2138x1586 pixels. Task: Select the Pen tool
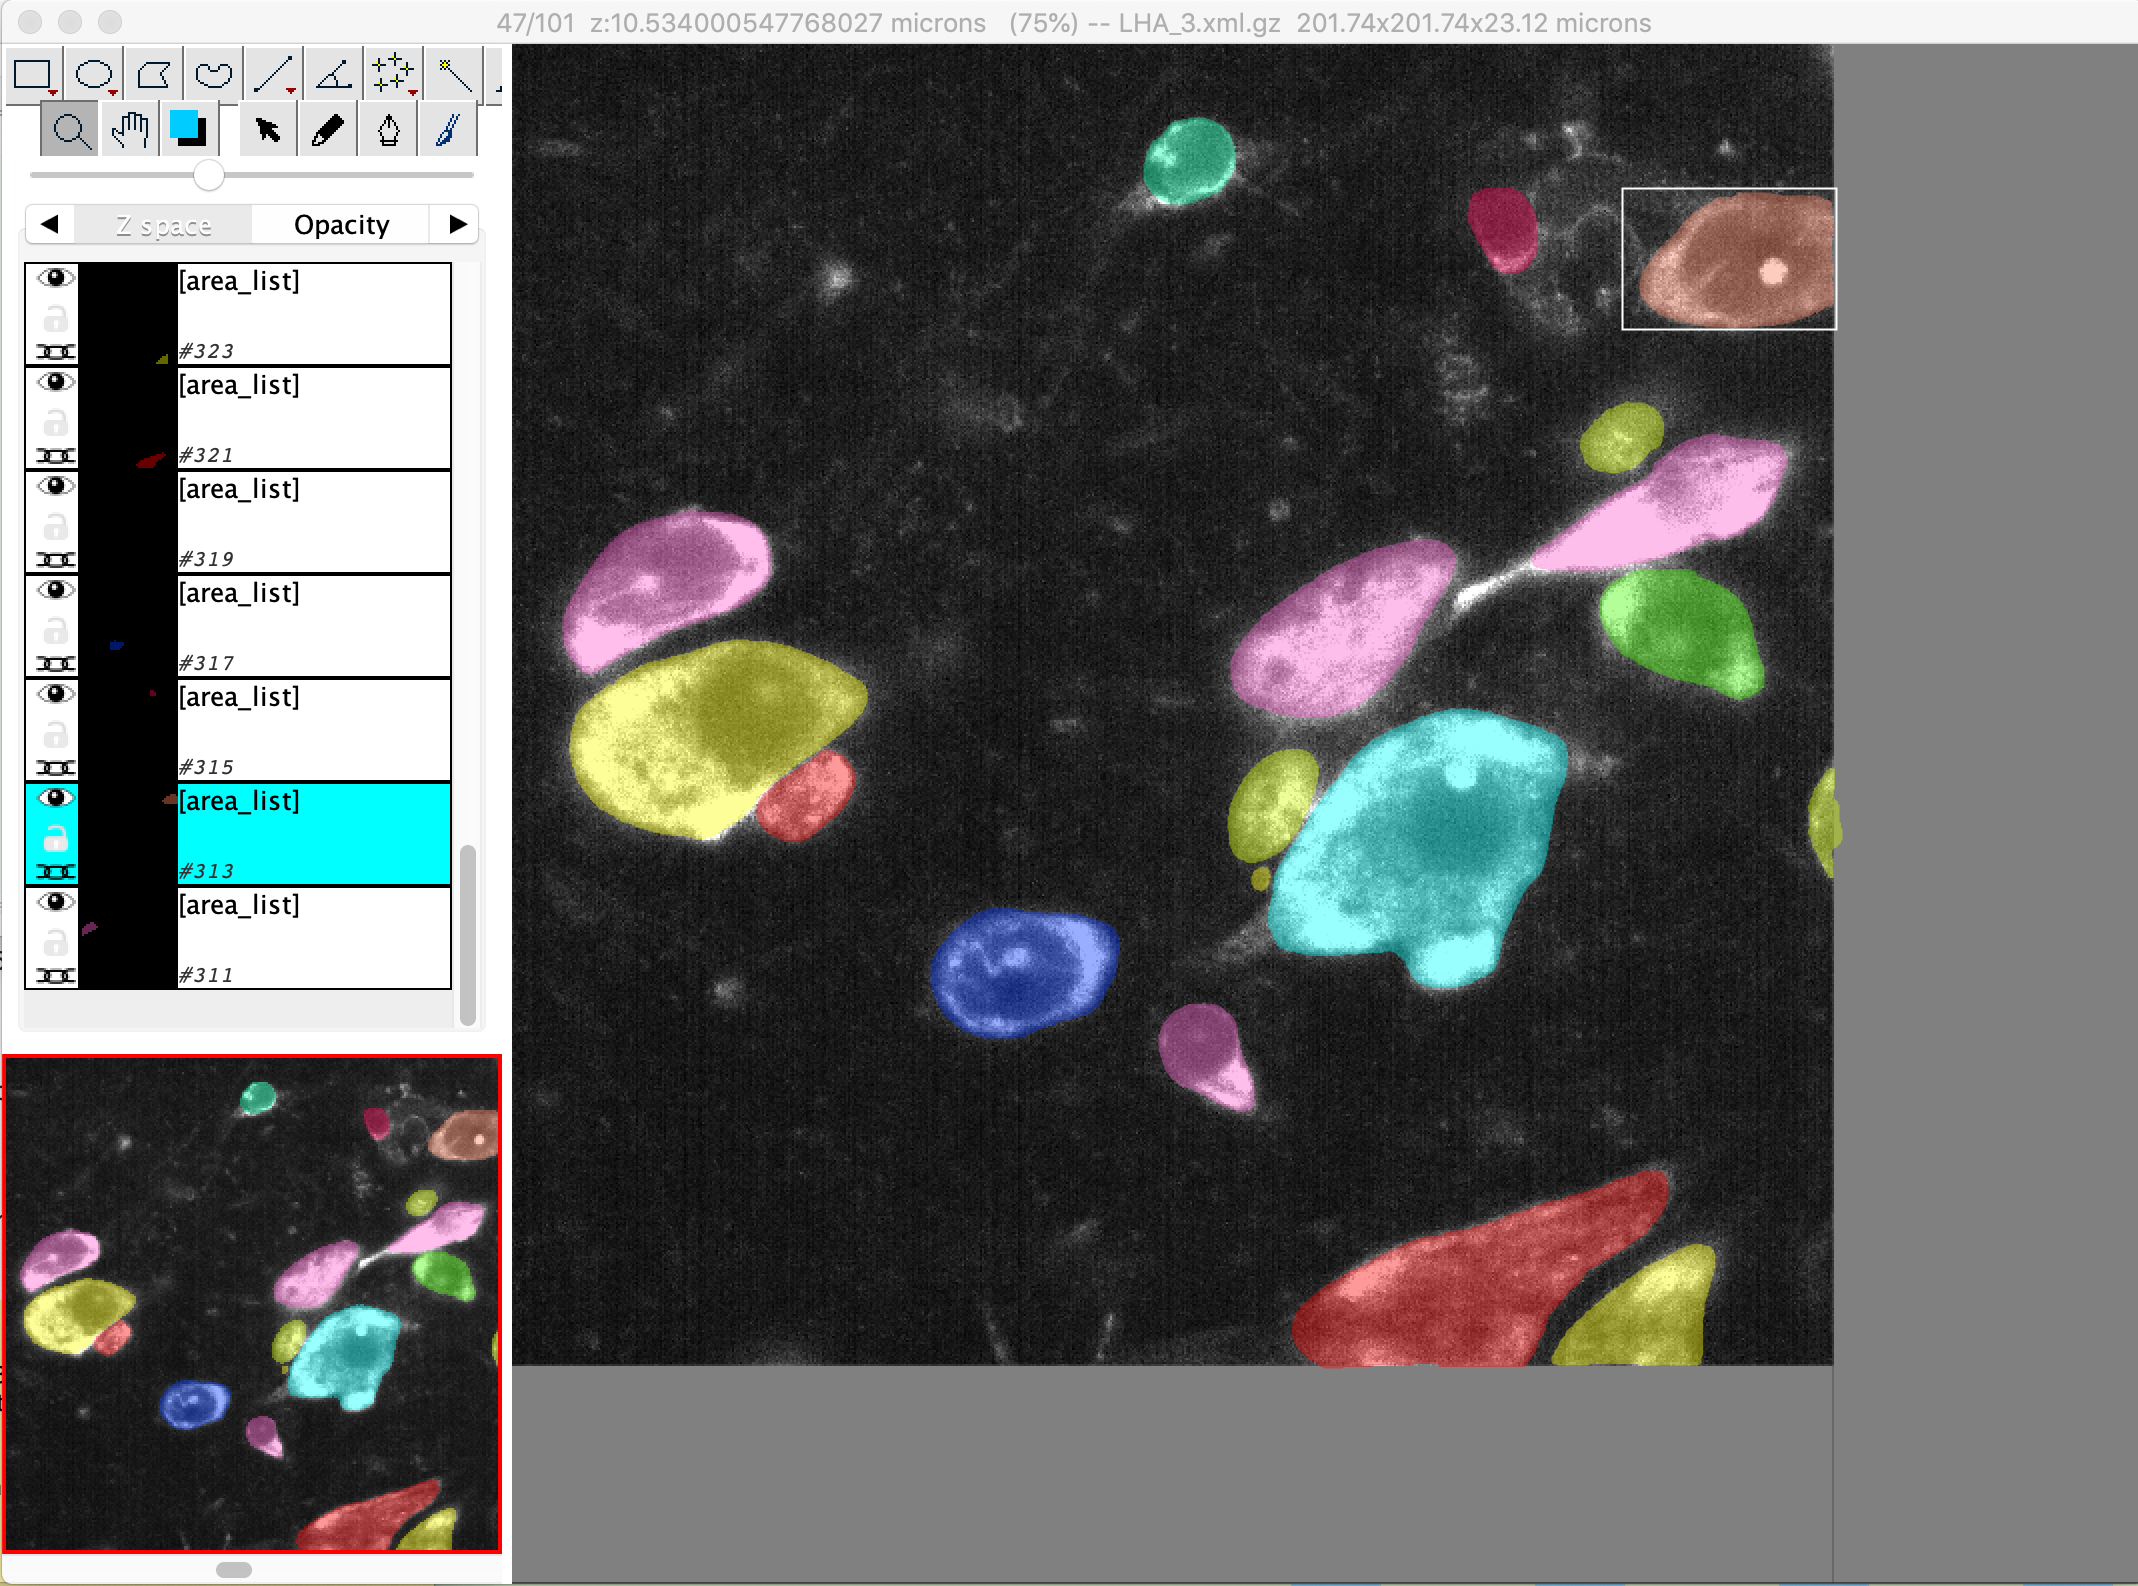pyautogui.click(x=388, y=131)
